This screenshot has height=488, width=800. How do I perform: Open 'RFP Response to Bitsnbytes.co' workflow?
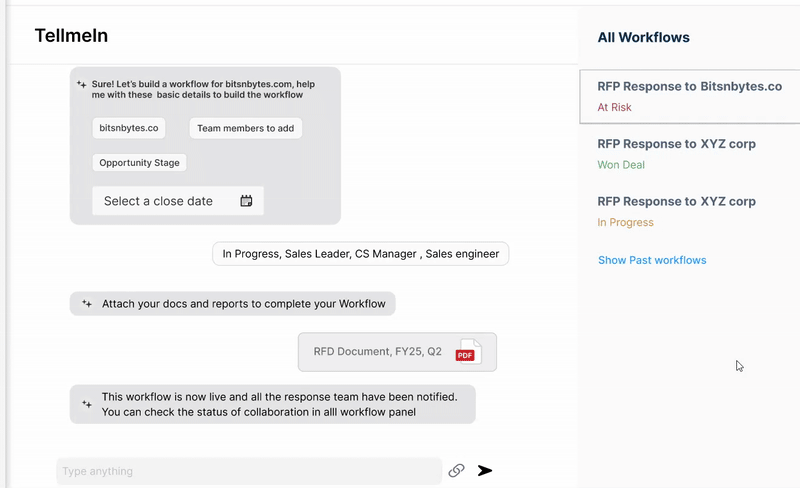(x=689, y=96)
